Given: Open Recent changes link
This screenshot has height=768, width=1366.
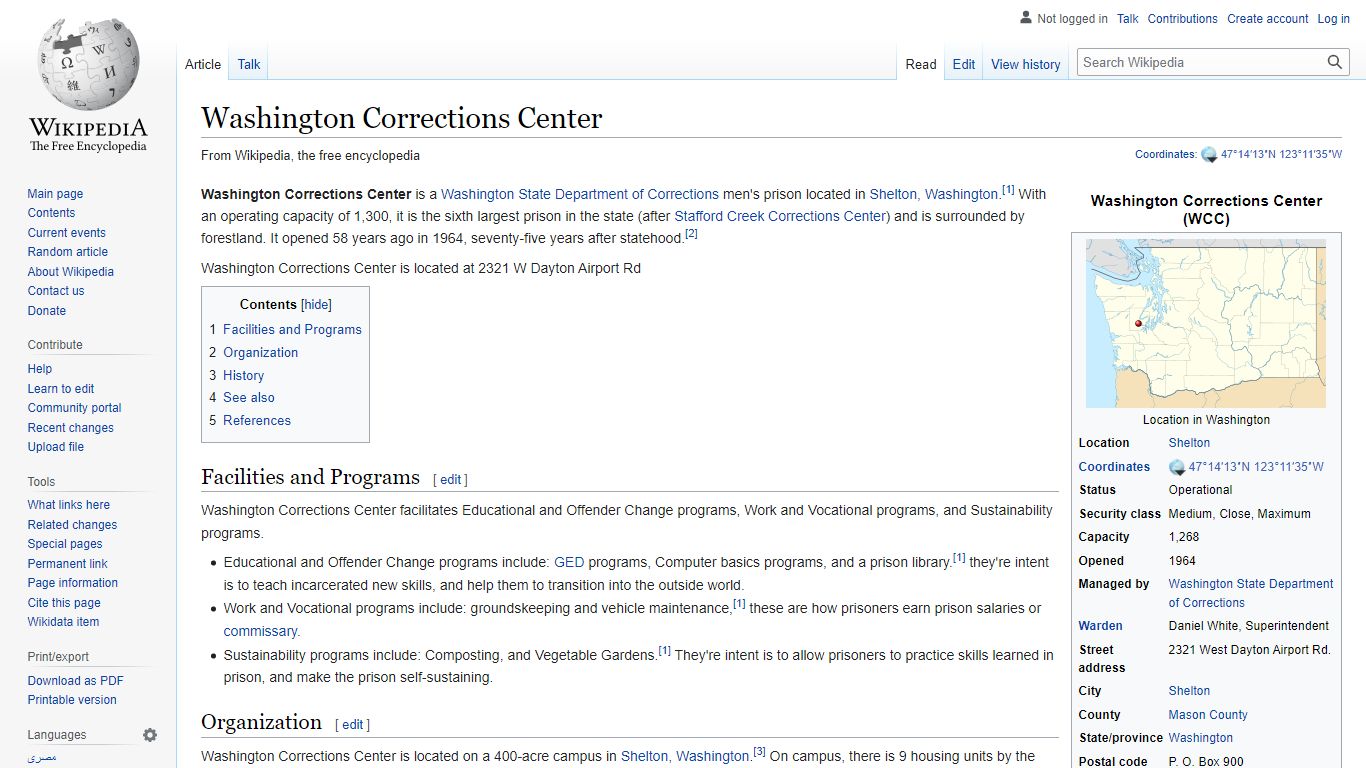Looking at the screenshot, I should 70,428.
